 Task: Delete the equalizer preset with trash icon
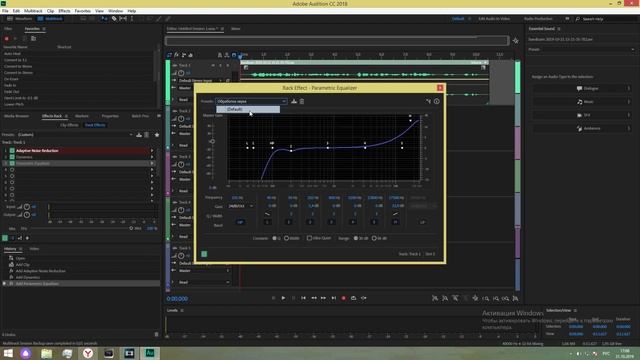tap(302, 101)
